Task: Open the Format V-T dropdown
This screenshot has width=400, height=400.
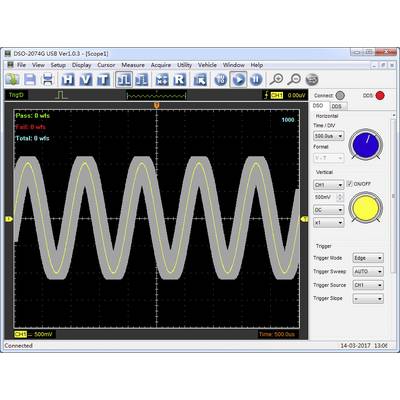Action: coord(329,158)
